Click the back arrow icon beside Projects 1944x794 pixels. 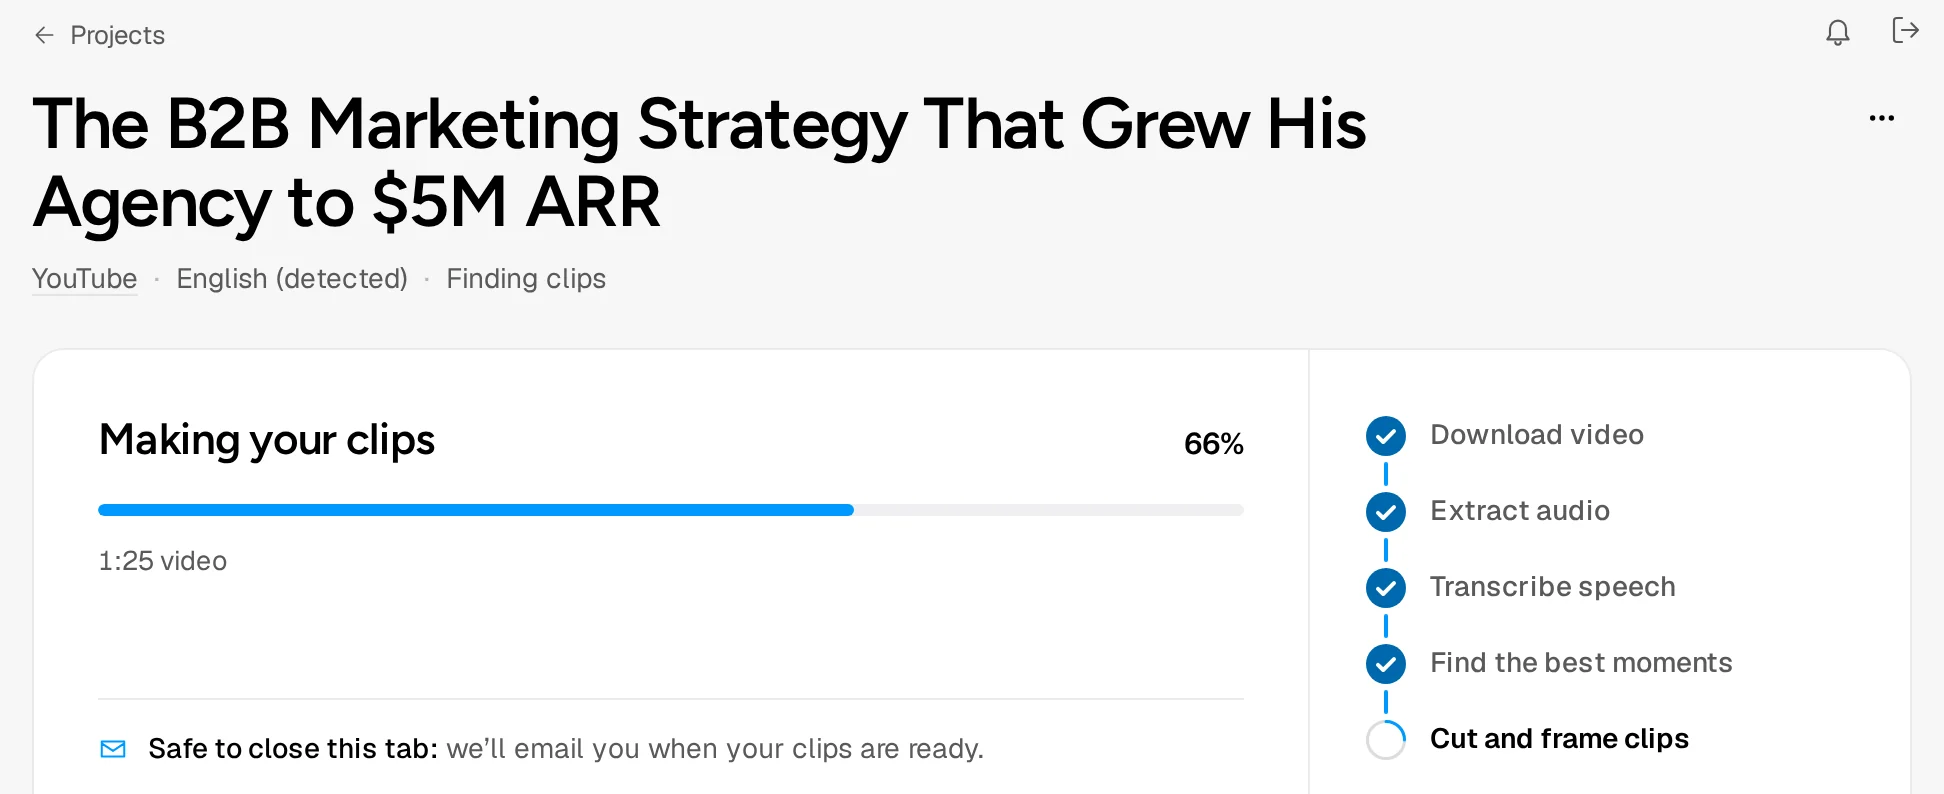[44, 36]
